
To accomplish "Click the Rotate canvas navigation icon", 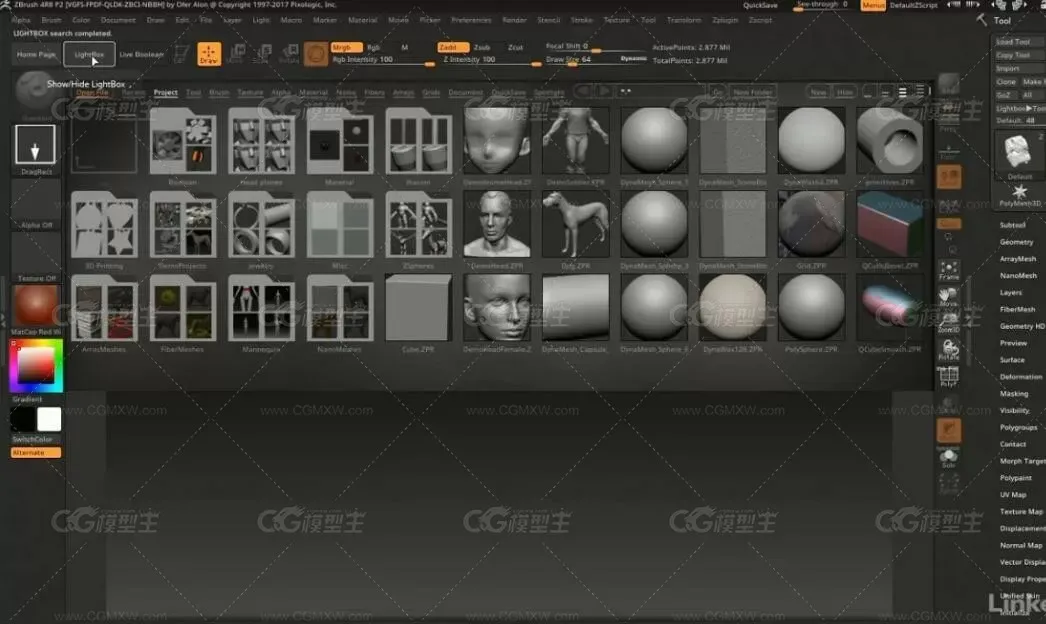I will coord(949,350).
